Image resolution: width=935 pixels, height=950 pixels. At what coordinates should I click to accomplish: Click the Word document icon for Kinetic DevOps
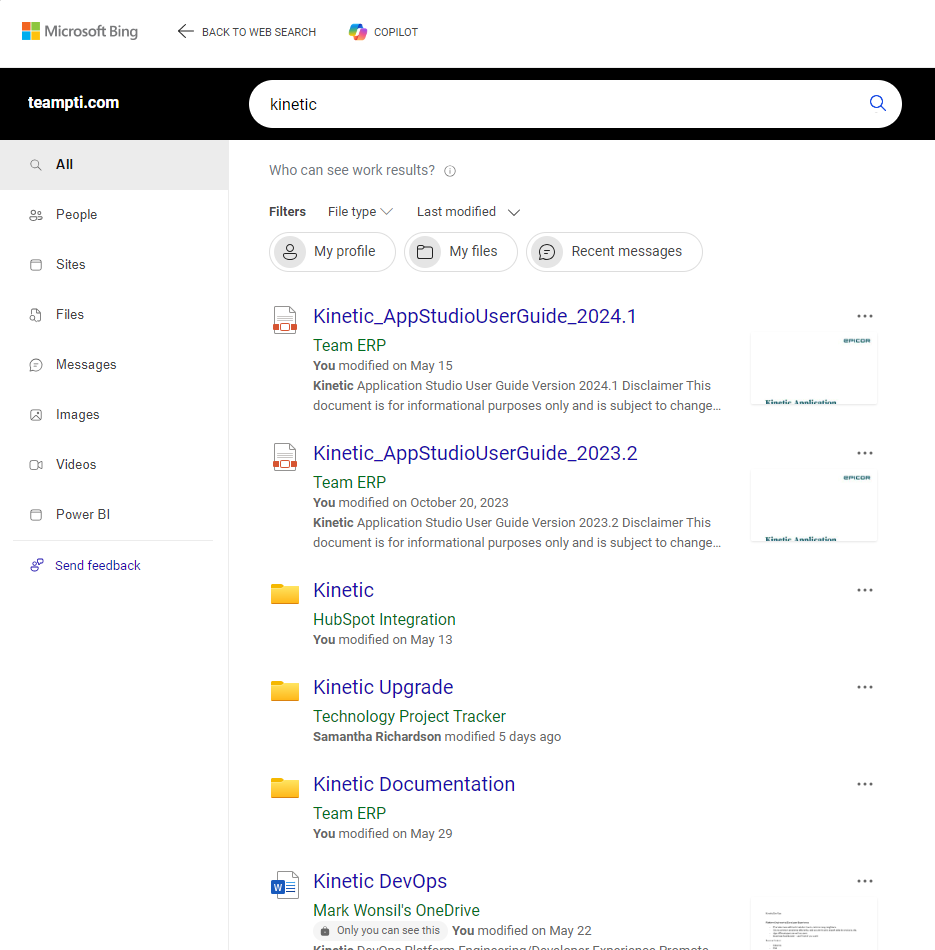coord(285,885)
